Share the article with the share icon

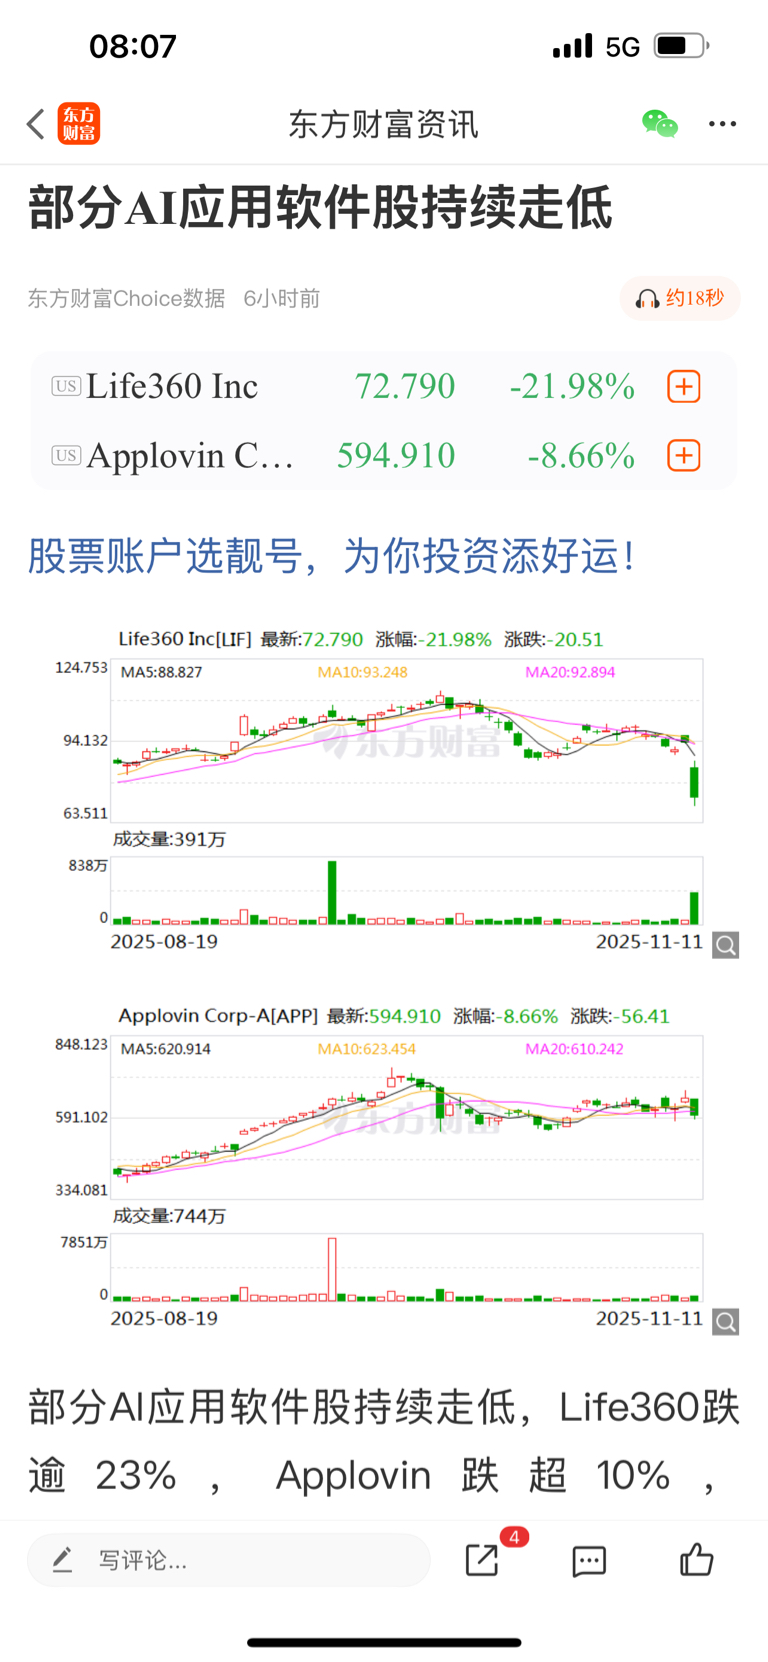pyautogui.click(x=482, y=1560)
